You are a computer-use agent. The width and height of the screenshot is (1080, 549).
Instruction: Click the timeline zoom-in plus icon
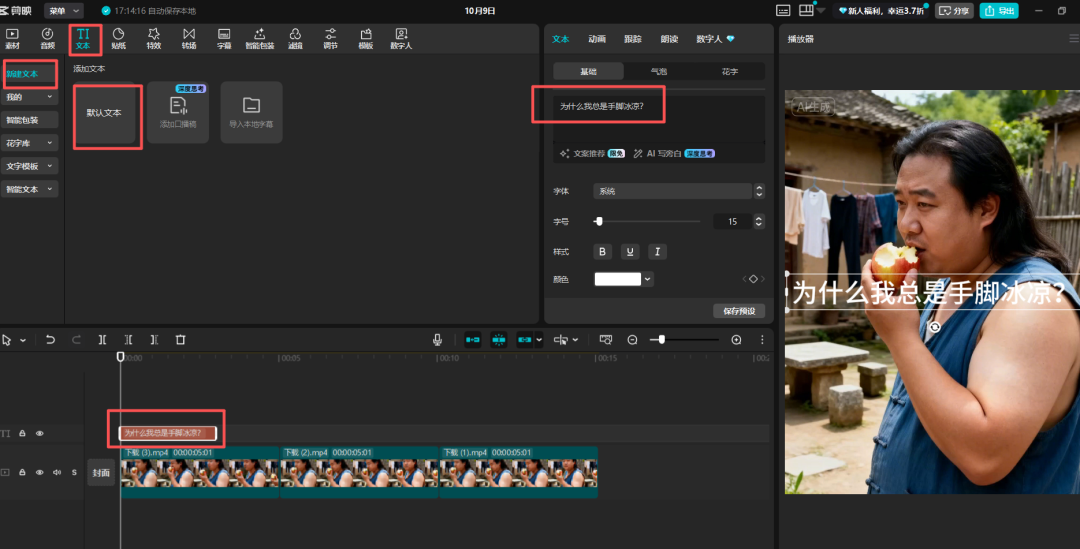(736, 340)
